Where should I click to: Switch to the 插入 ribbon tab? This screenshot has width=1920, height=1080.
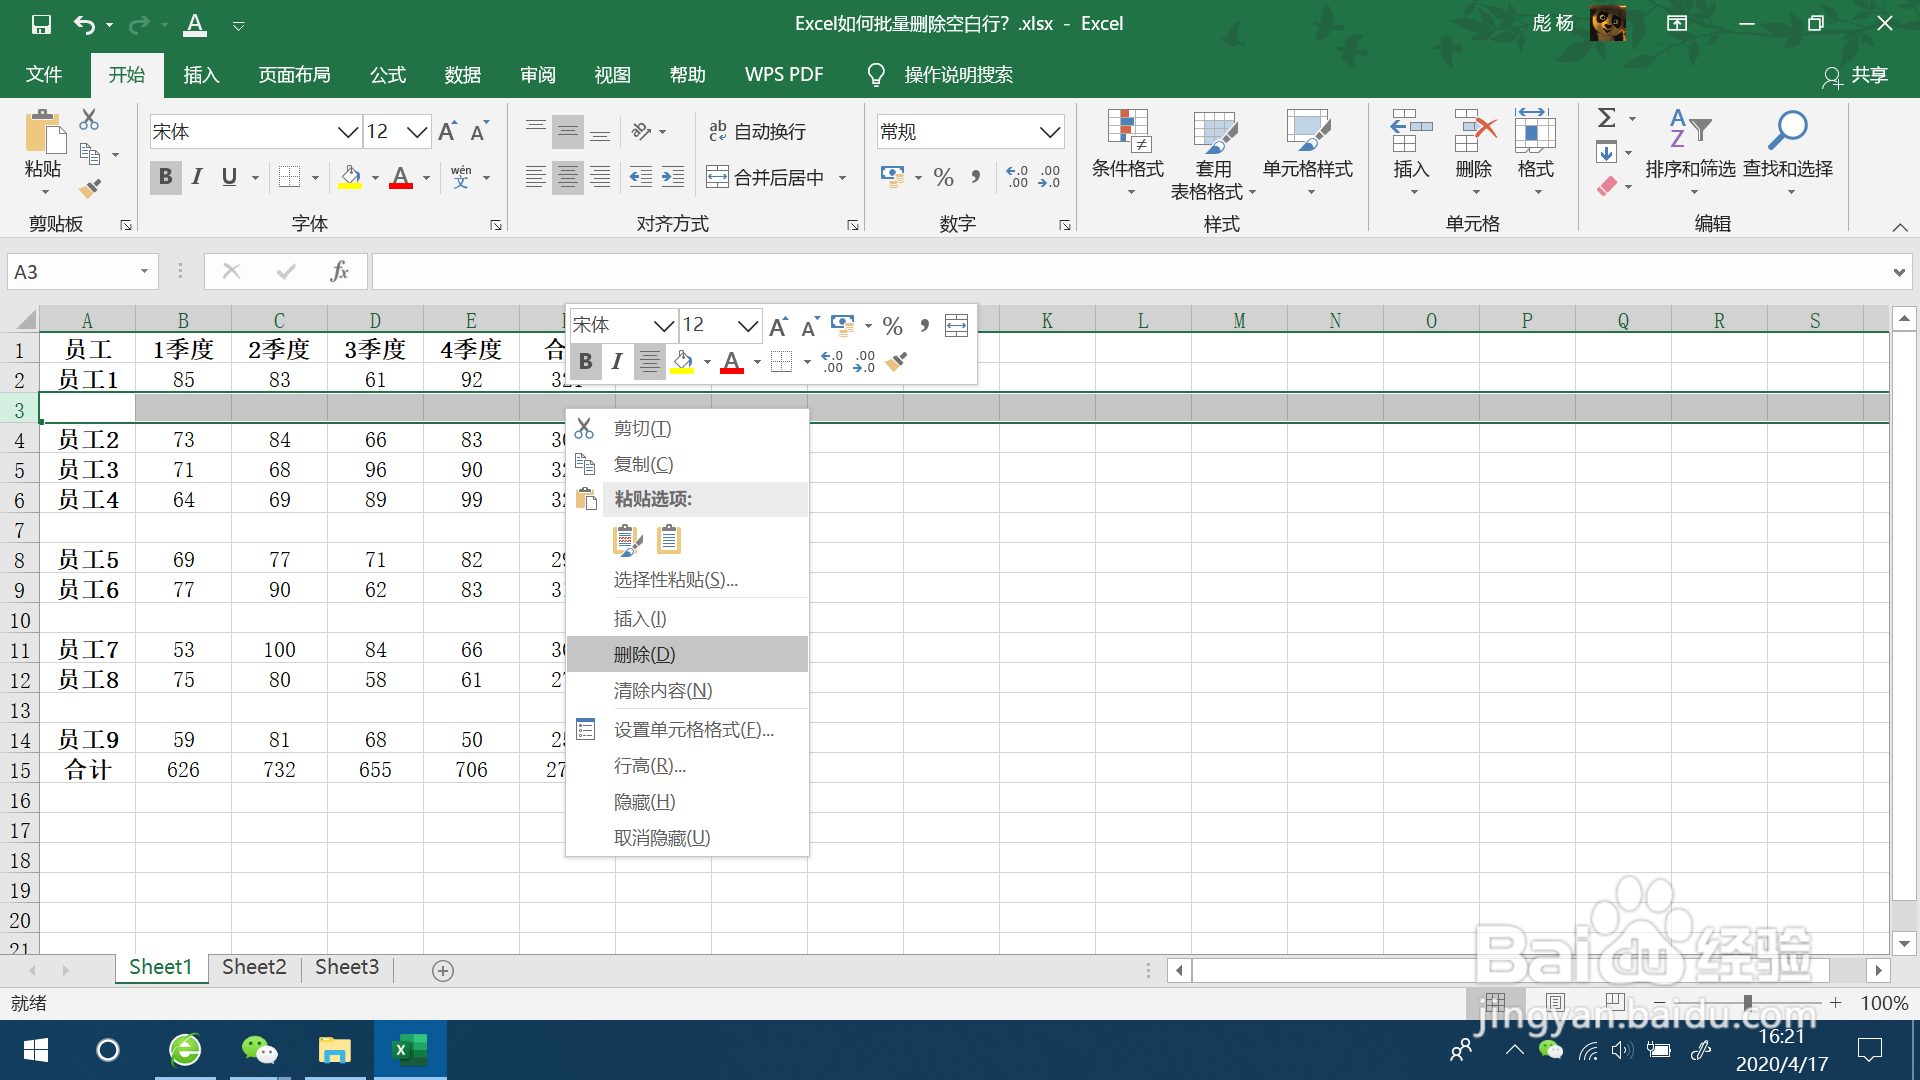[x=201, y=75]
